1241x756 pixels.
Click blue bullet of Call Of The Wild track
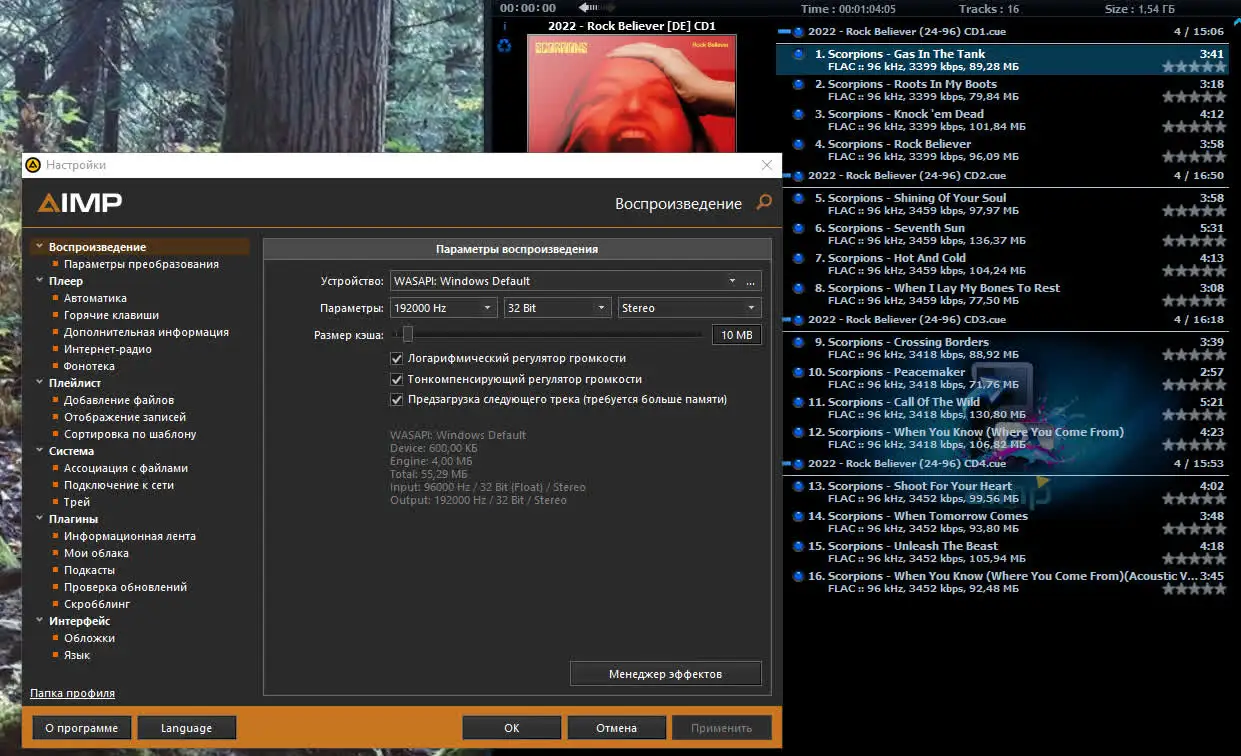(x=798, y=403)
